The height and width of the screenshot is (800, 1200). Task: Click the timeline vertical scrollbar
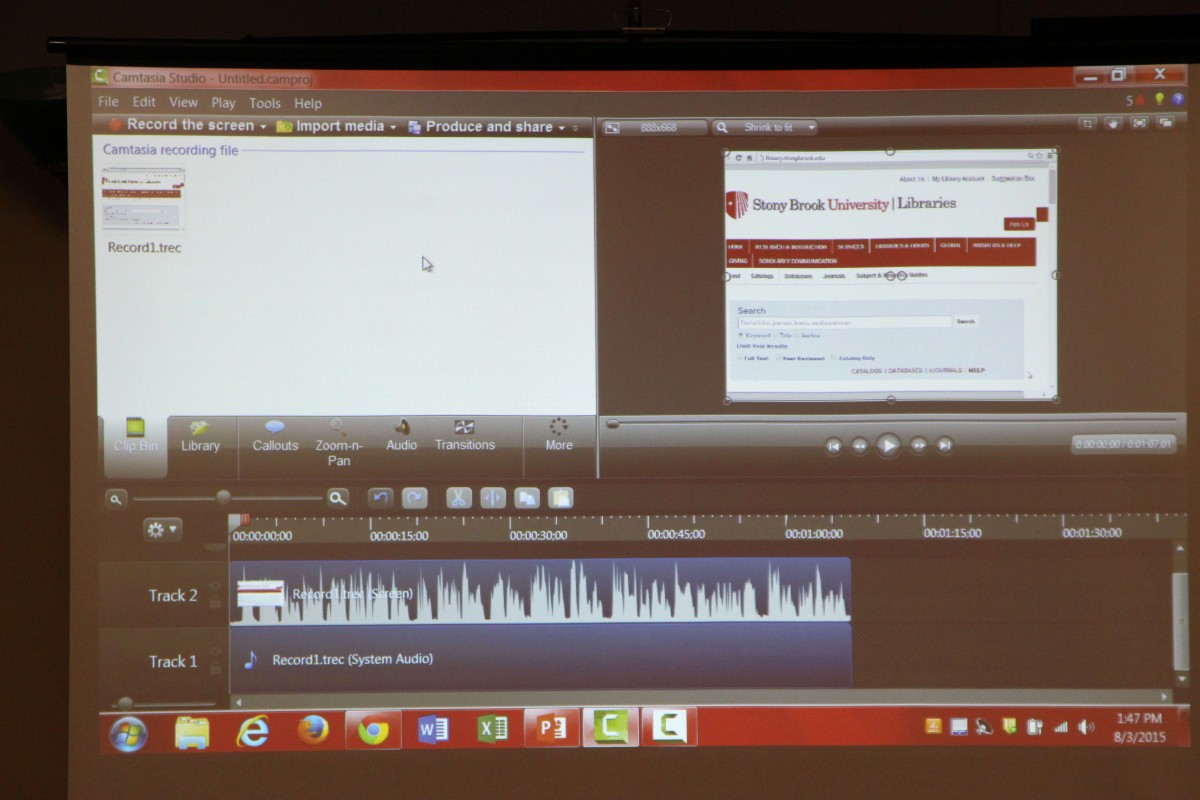coord(1180,620)
